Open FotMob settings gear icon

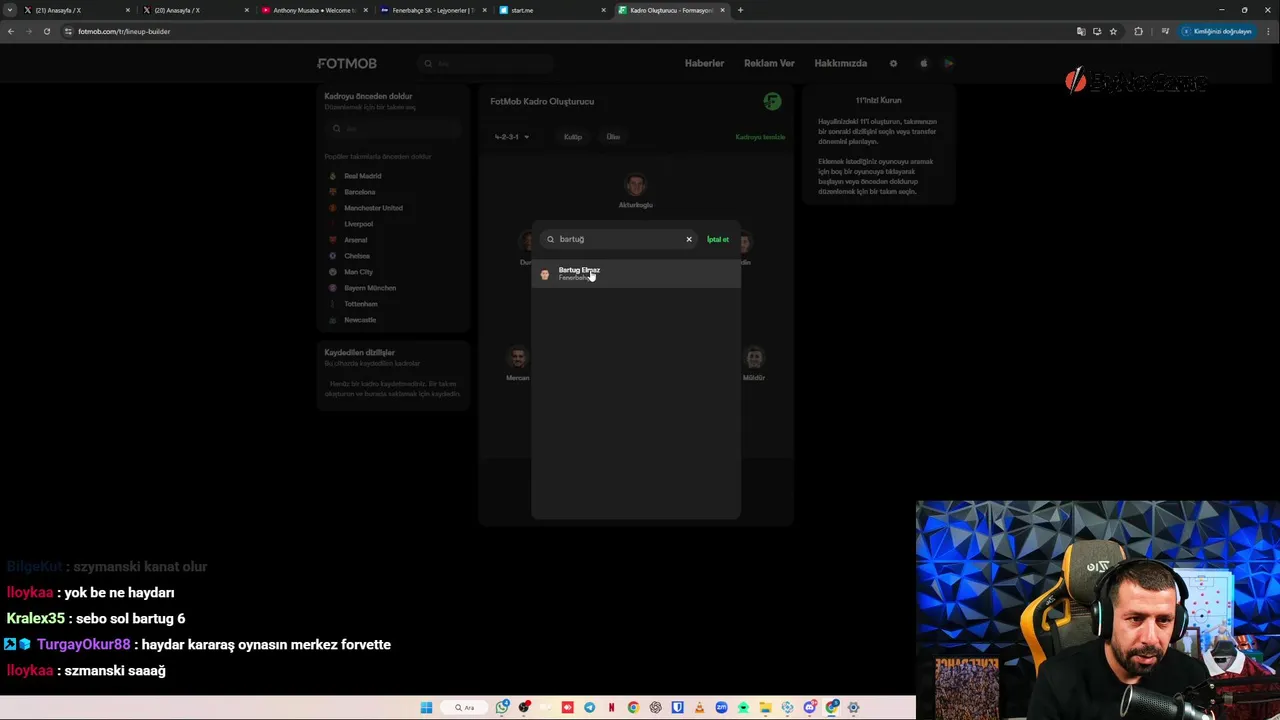point(893,63)
